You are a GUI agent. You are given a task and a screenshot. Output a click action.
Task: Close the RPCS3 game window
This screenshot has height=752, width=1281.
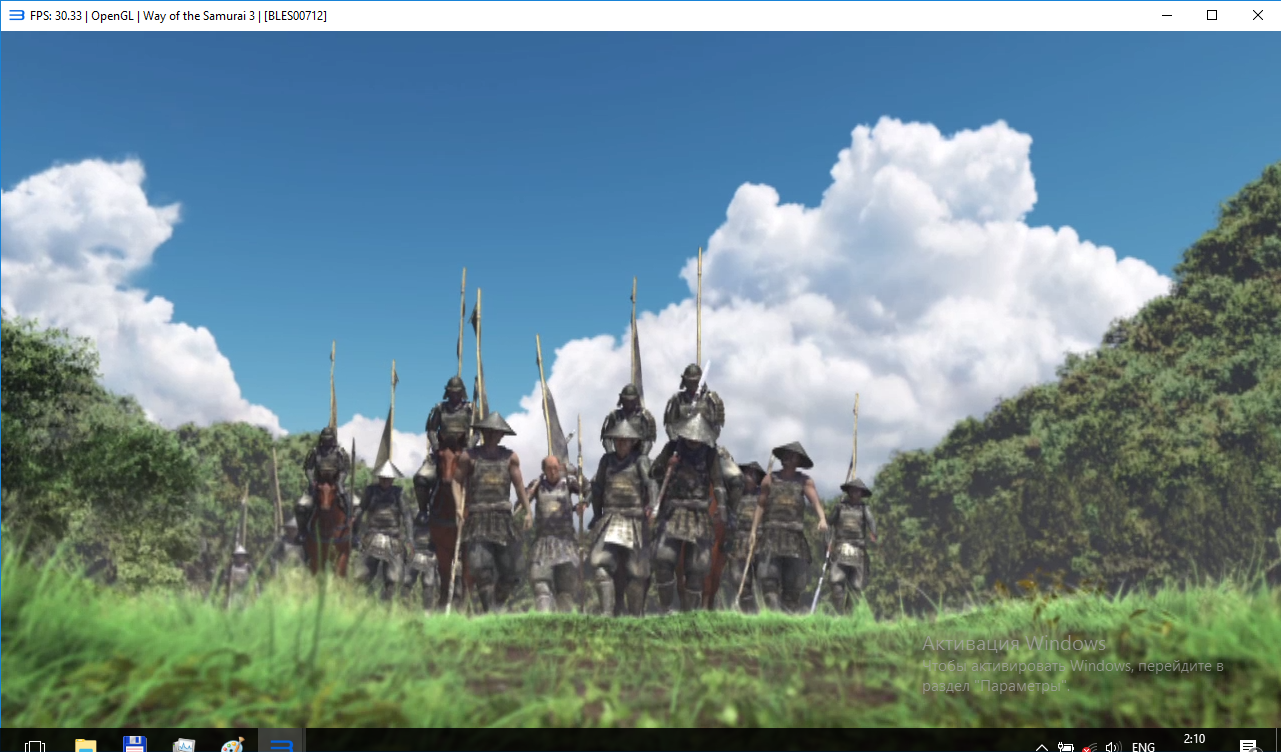[1258, 15]
